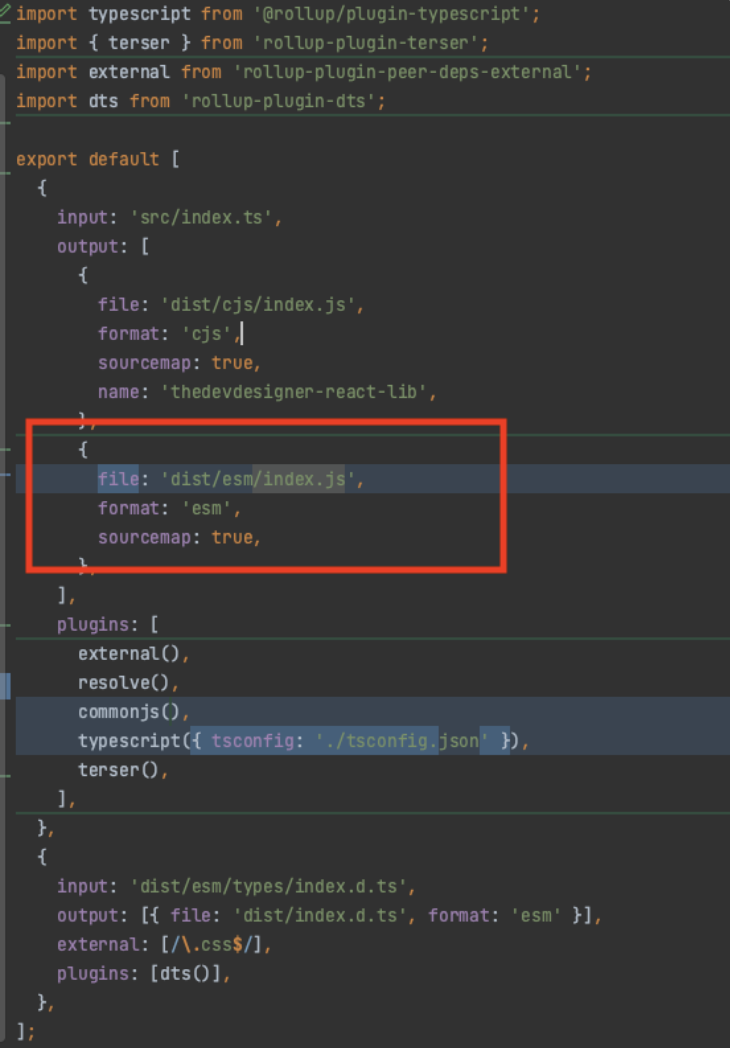Click the 'dist/esm/index.js' file path
The image size is (730, 1048).
coord(258,479)
